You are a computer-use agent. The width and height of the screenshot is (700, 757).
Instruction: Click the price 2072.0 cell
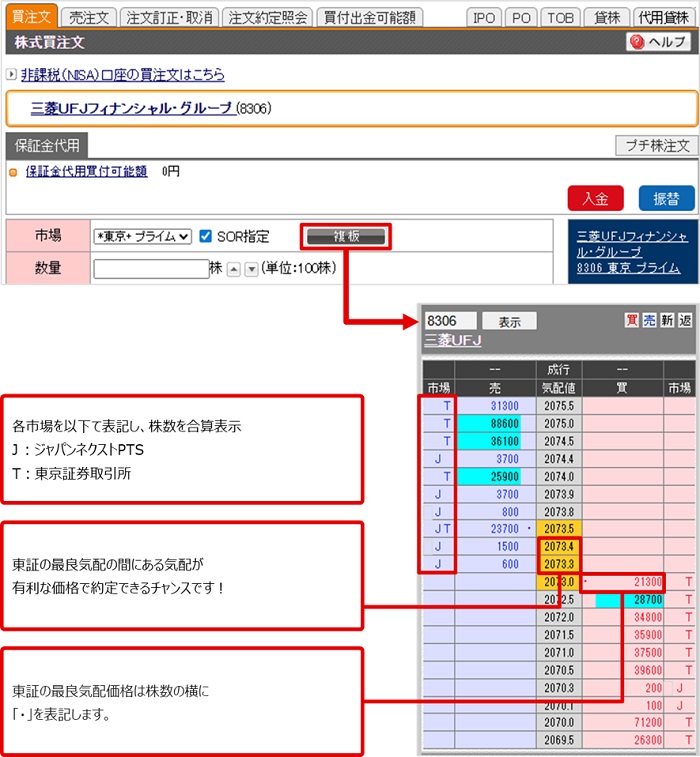(x=559, y=617)
